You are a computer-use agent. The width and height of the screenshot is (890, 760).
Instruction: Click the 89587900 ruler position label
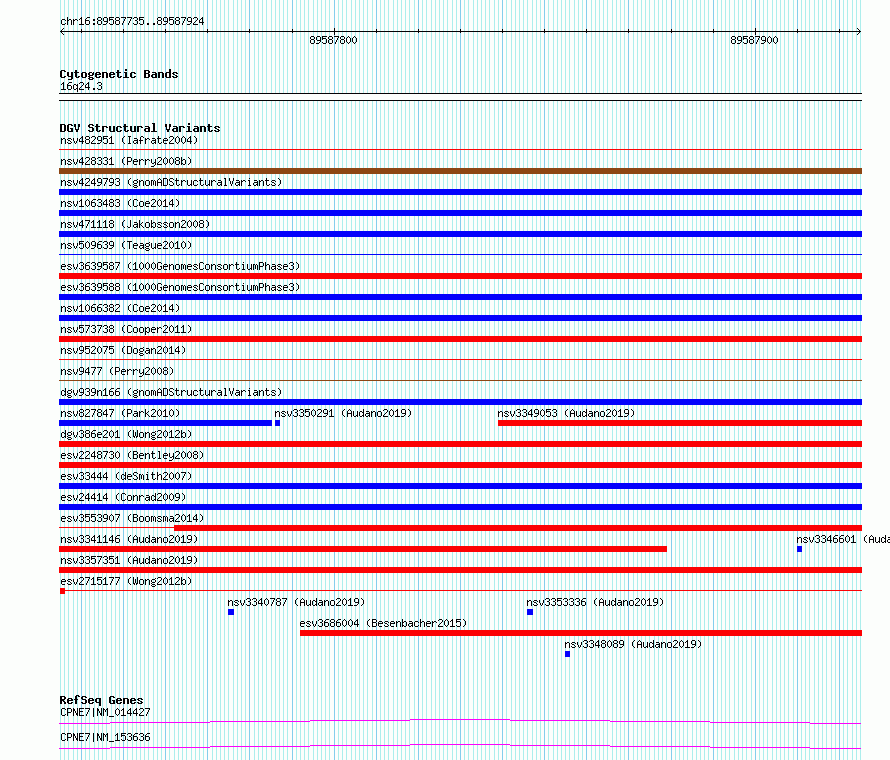754,40
